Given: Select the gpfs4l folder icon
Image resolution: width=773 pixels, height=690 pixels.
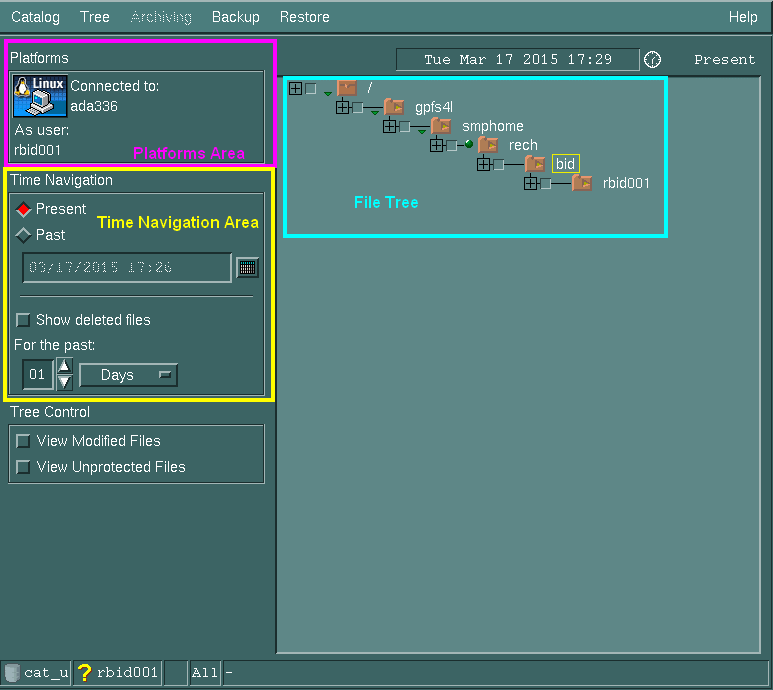Looking at the screenshot, I should 394,107.
